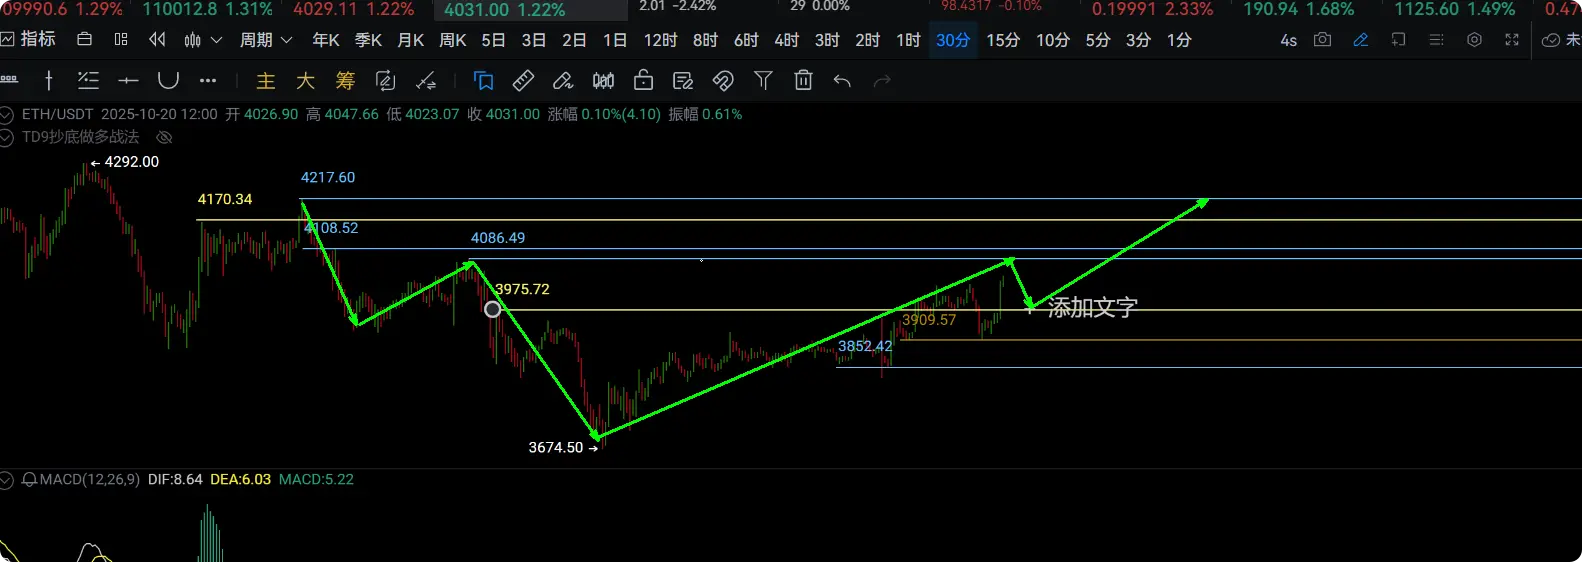Open the 指标 indicators panel
Image resolution: width=1582 pixels, height=562 pixels.
(x=28, y=40)
